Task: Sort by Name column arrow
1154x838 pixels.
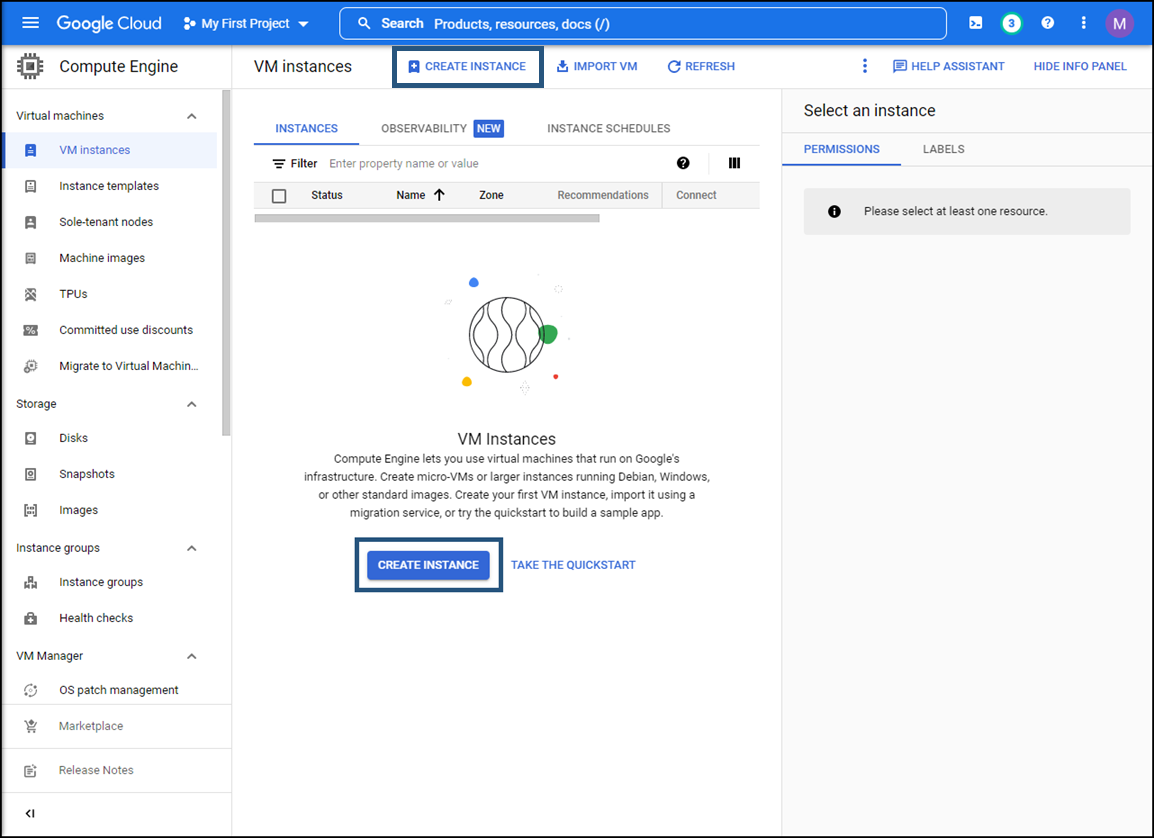Action: click(439, 195)
